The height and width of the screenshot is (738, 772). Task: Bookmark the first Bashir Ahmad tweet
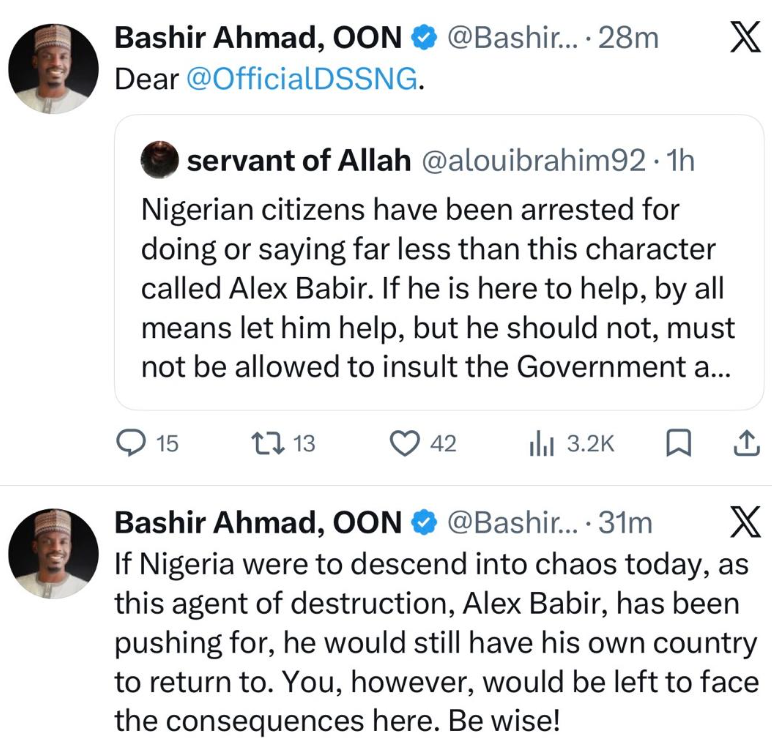679,443
